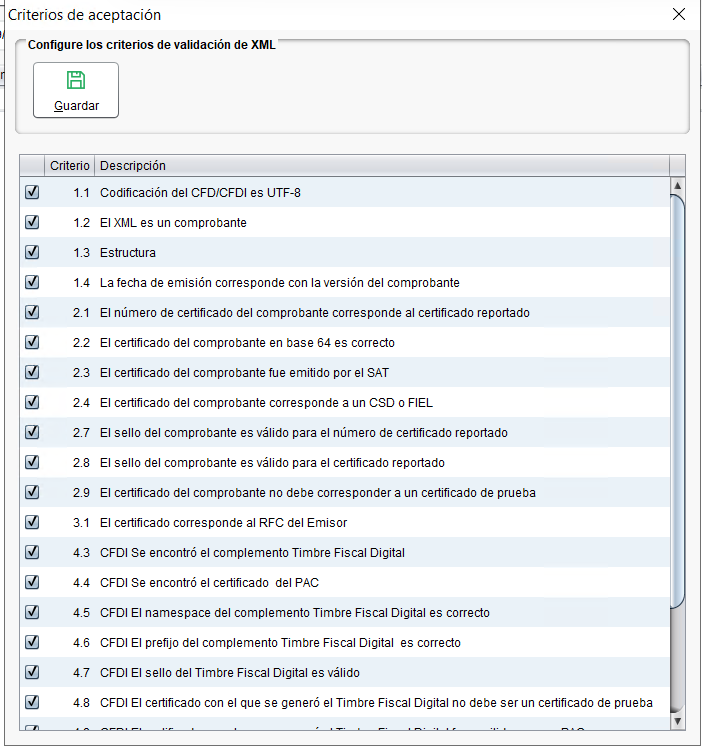Click the green Guardar save icon
This screenshot has width=702, height=752.
[76, 81]
